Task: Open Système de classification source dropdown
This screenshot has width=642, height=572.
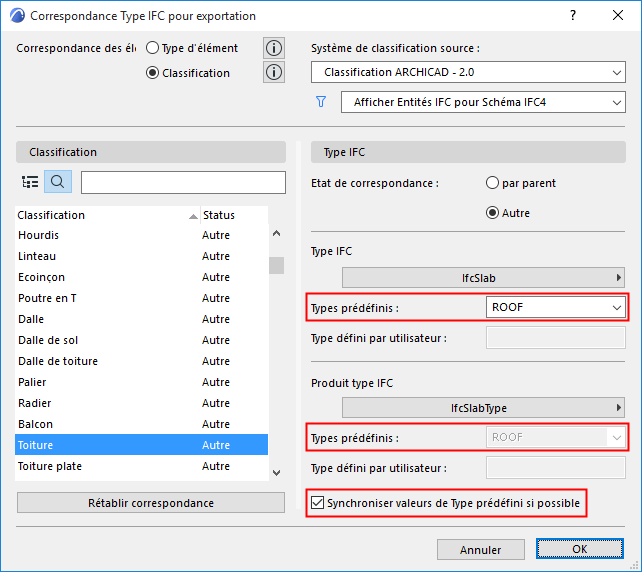Action: coord(468,72)
